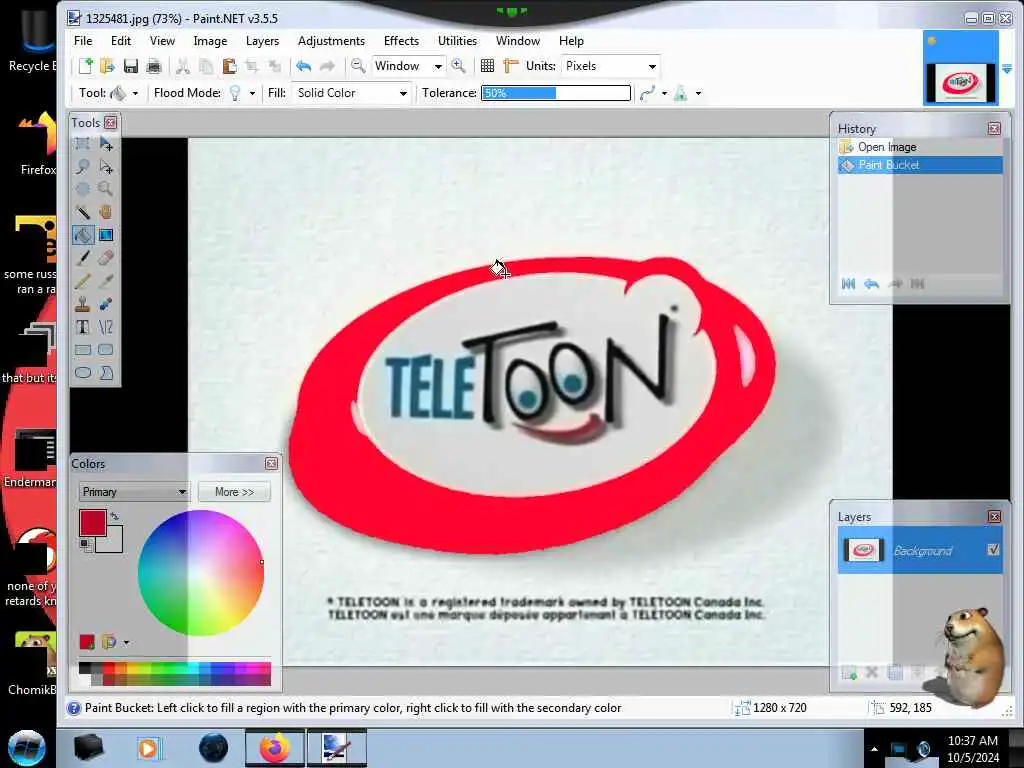
Task: Select the Clone Stamp tool
Action: (x=83, y=304)
